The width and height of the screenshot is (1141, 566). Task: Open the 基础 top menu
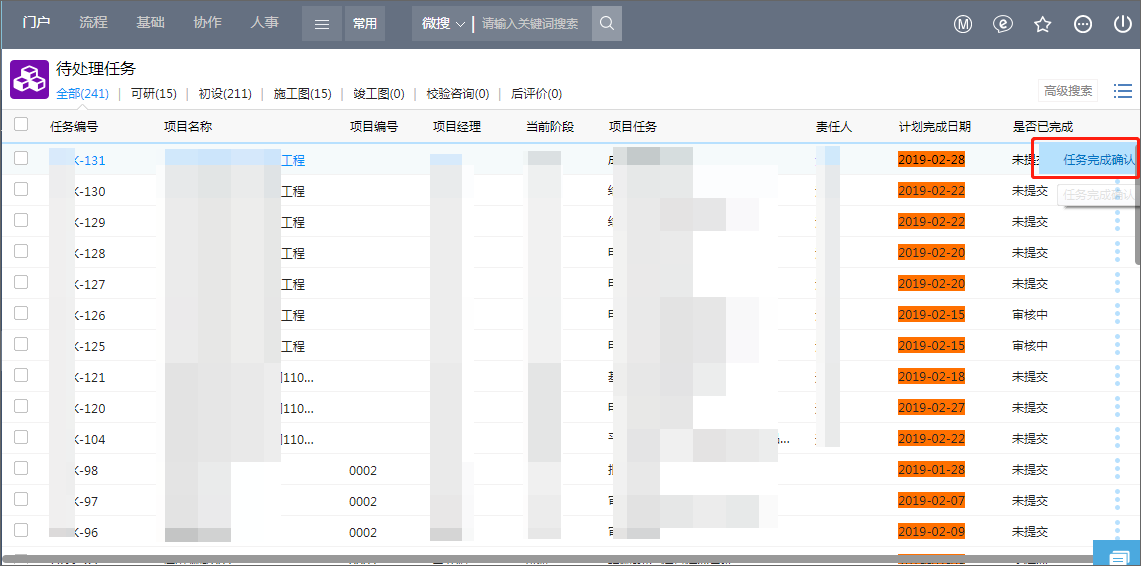[150, 23]
